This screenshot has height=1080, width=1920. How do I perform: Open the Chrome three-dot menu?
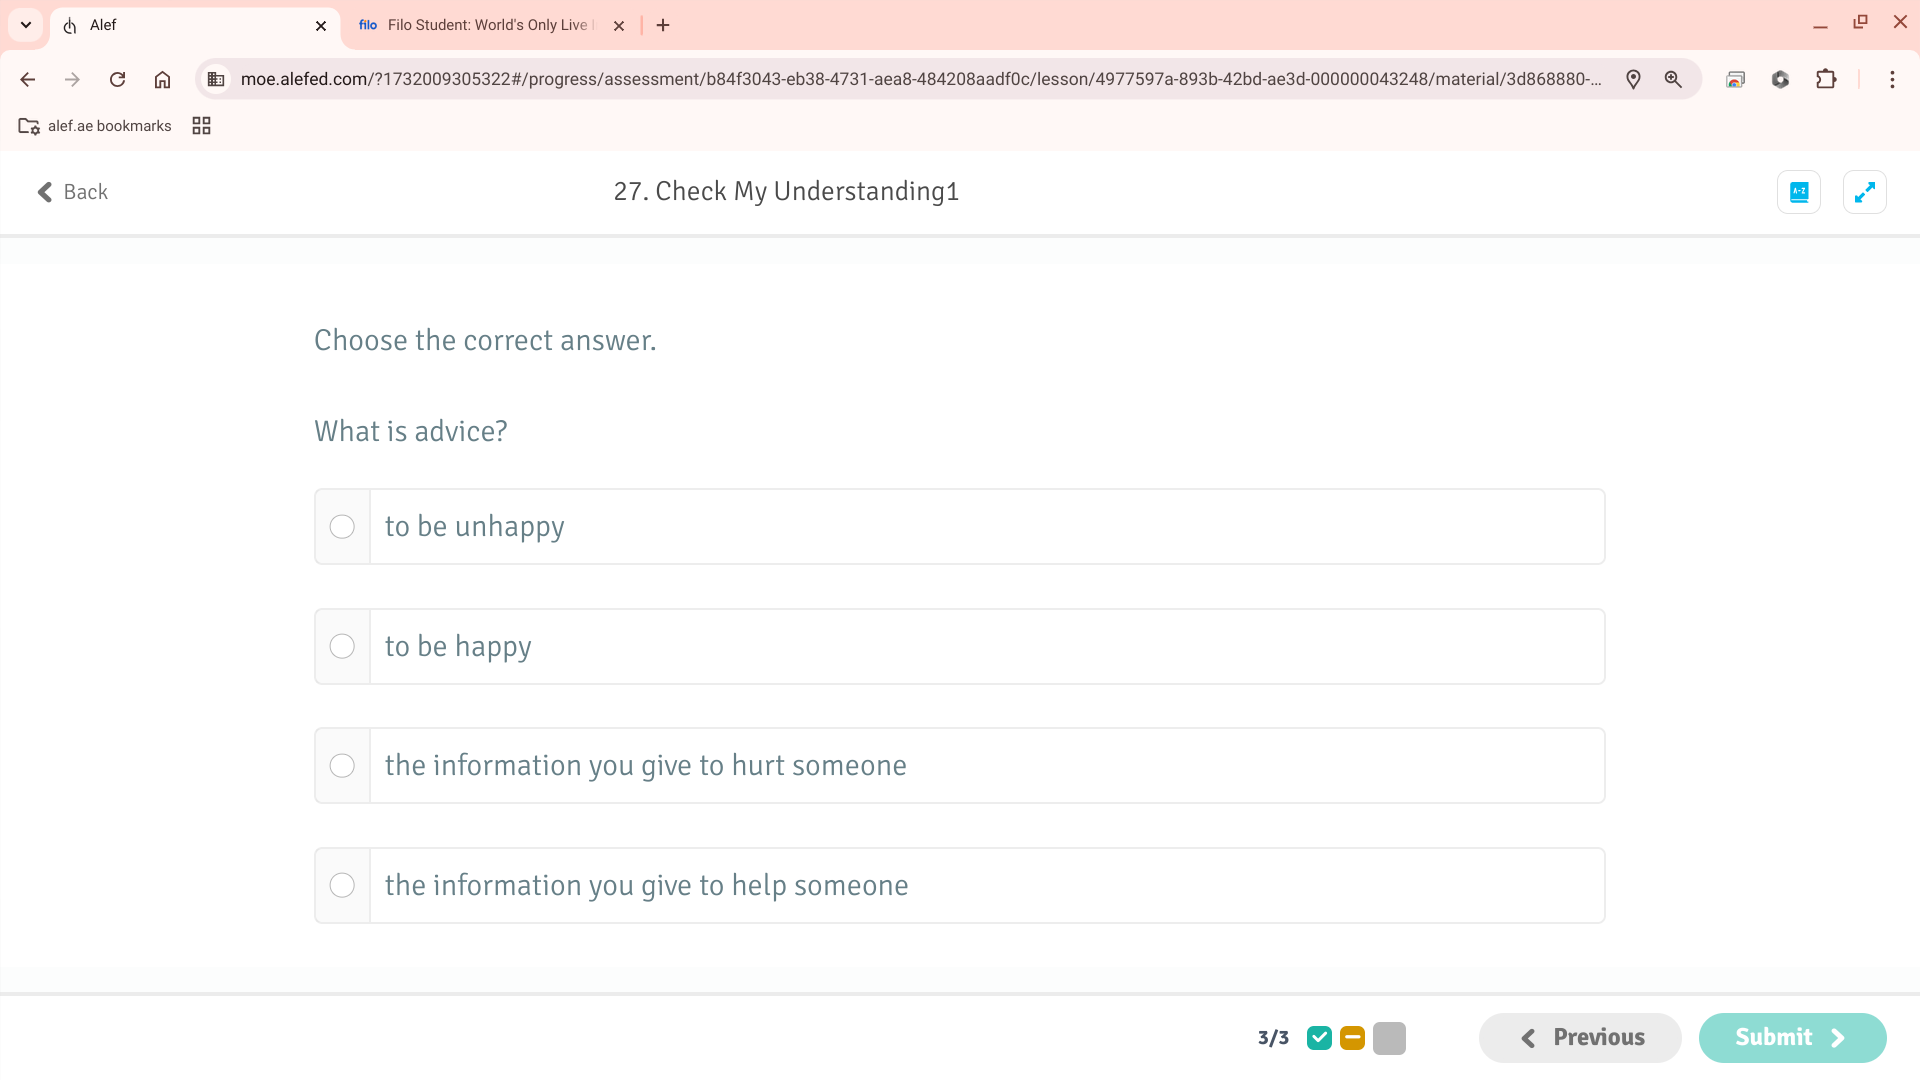point(1892,79)
